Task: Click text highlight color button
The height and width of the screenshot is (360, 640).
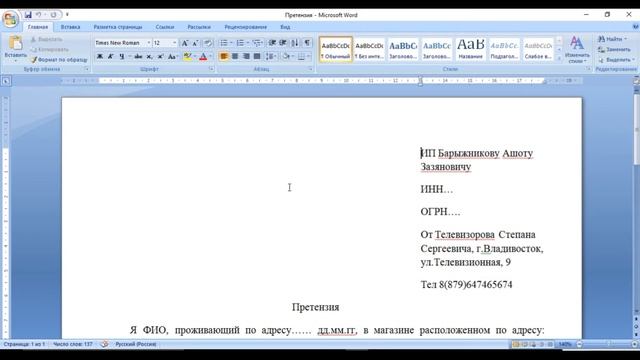Action: coord(187,56)
